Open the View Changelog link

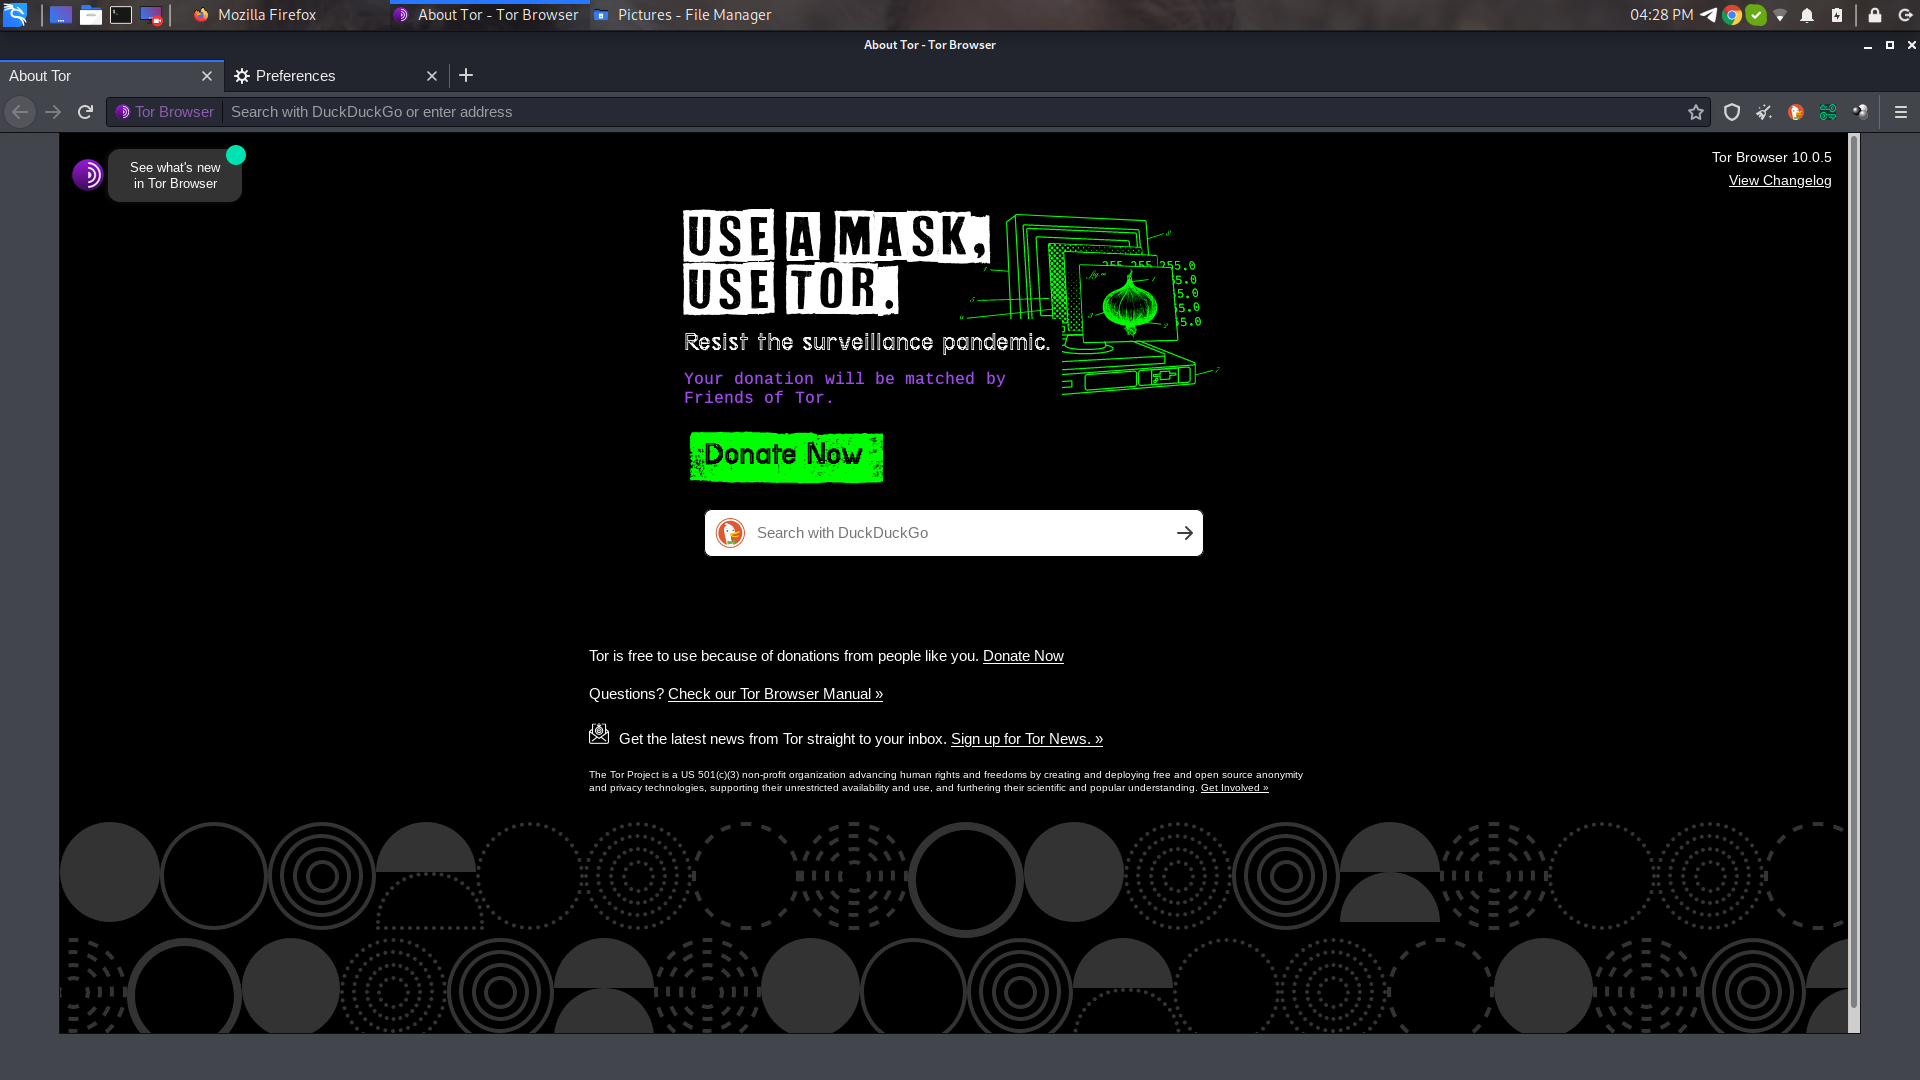click(1780, 181)
